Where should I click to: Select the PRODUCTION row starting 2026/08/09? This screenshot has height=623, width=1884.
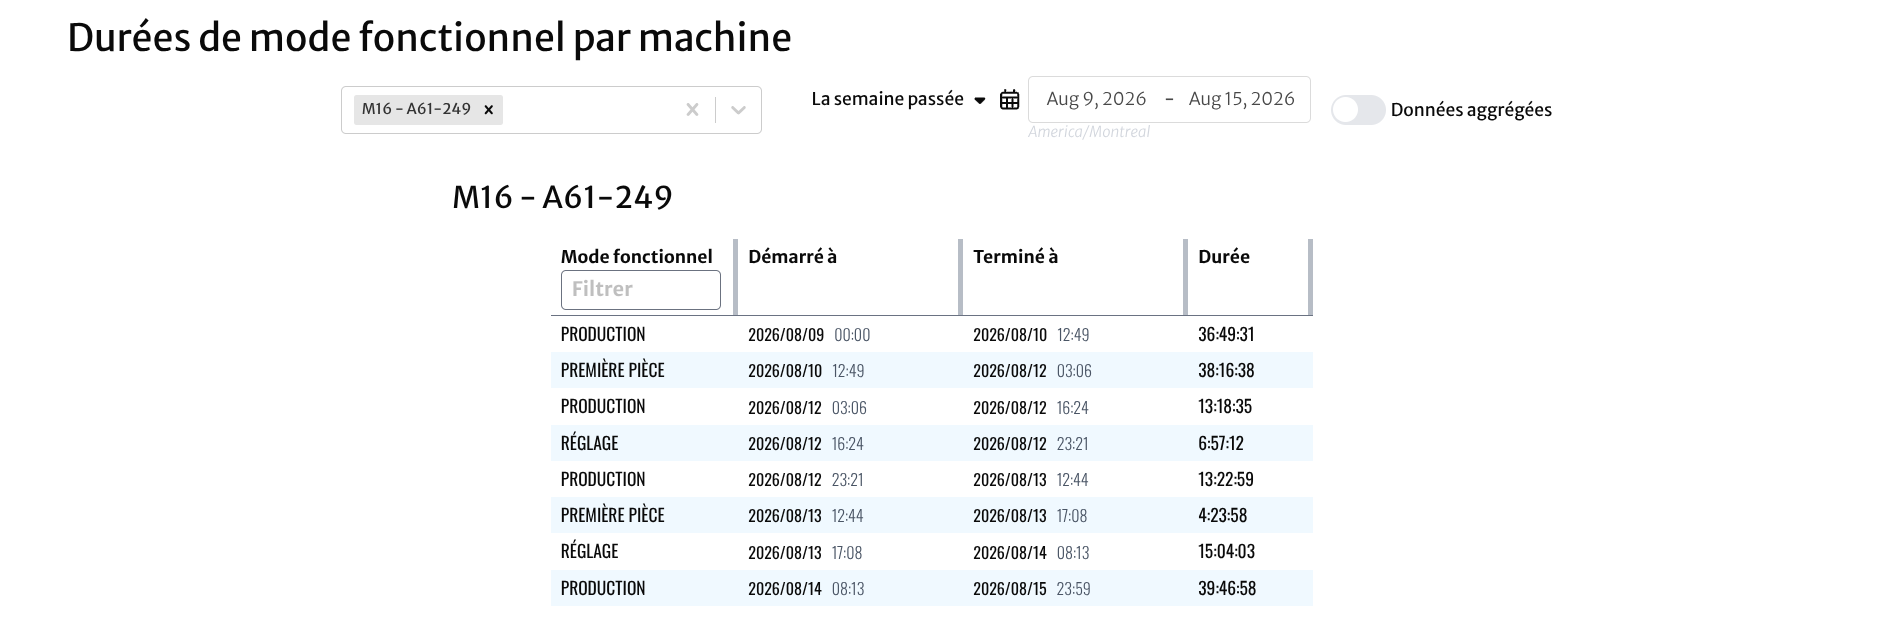[931, 334]
